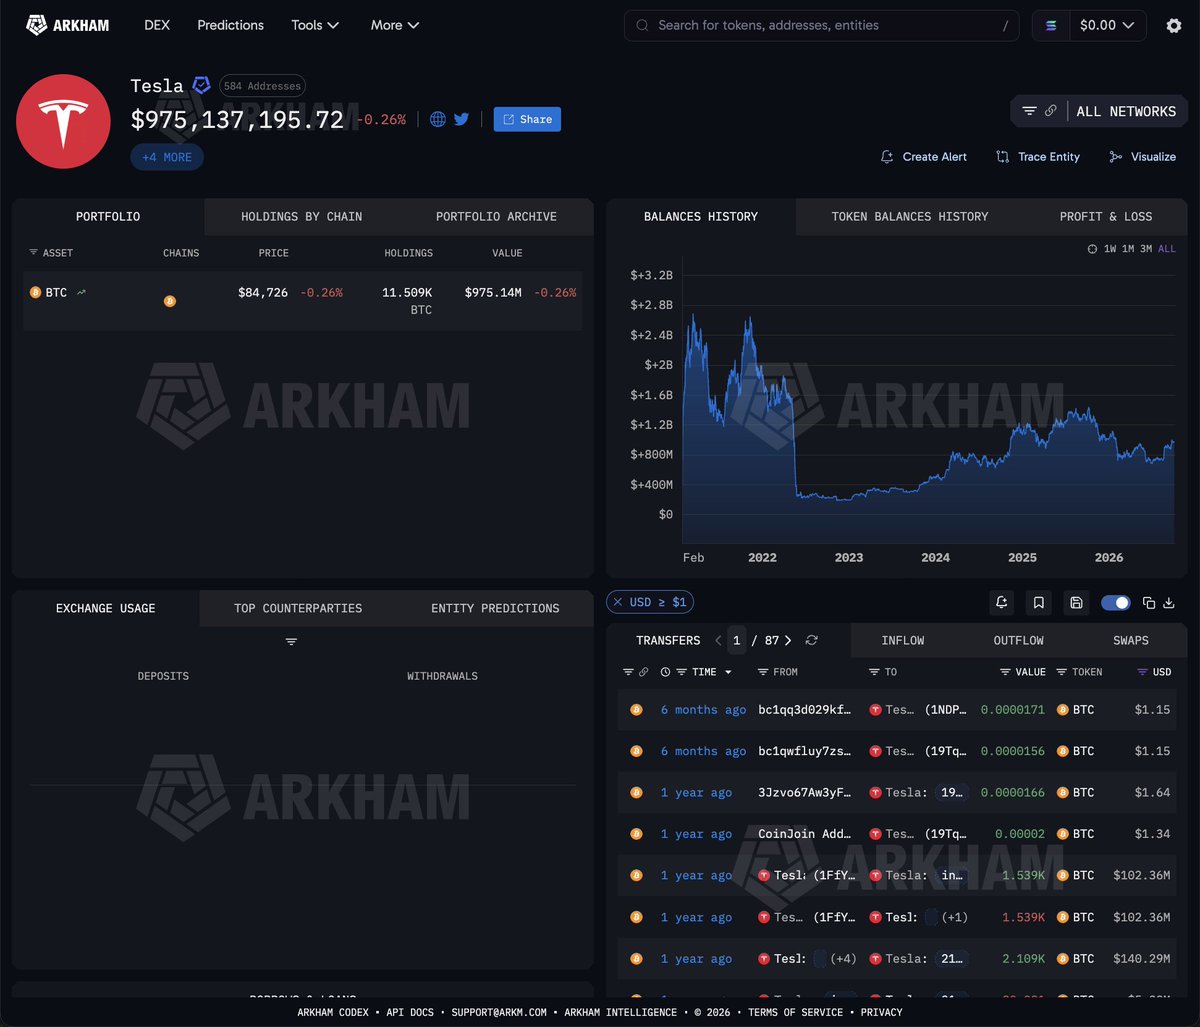Click the Share button
Viewport: 1200px width, 1027px height.
pos(527,119)
